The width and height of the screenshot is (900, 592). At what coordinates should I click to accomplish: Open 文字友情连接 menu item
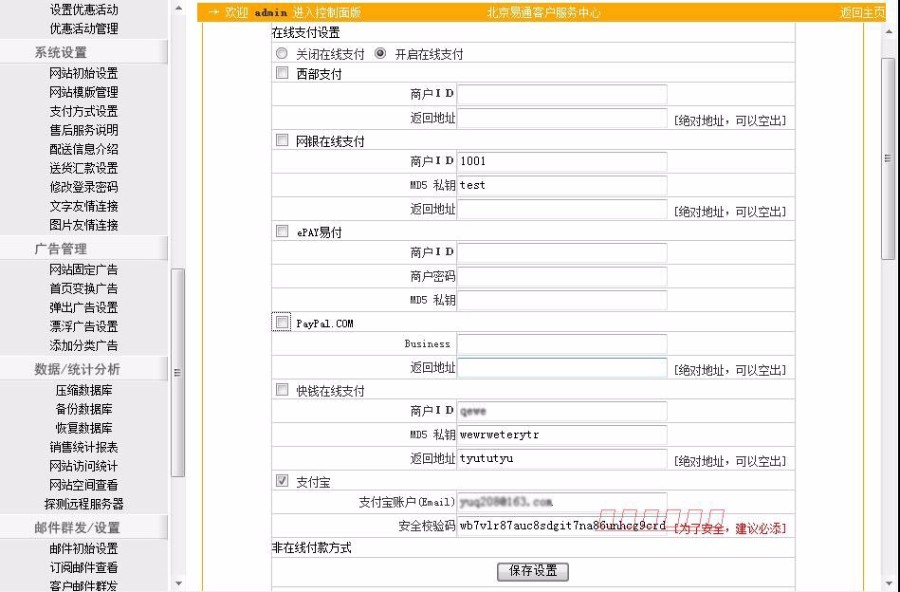pyautogui.click(x=84, y=206)
